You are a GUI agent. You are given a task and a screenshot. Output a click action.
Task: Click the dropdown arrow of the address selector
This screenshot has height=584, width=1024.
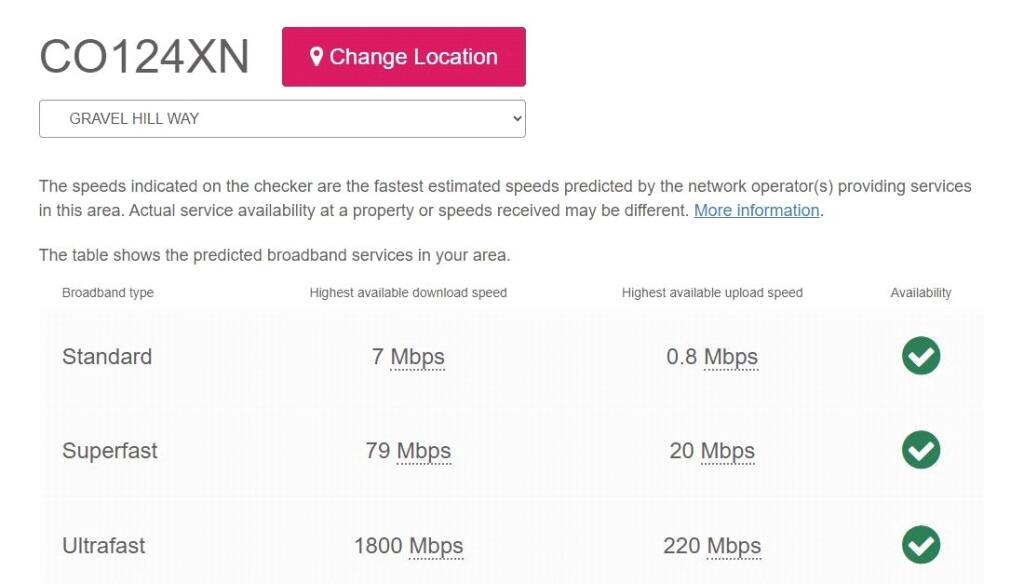click(516, 119)
